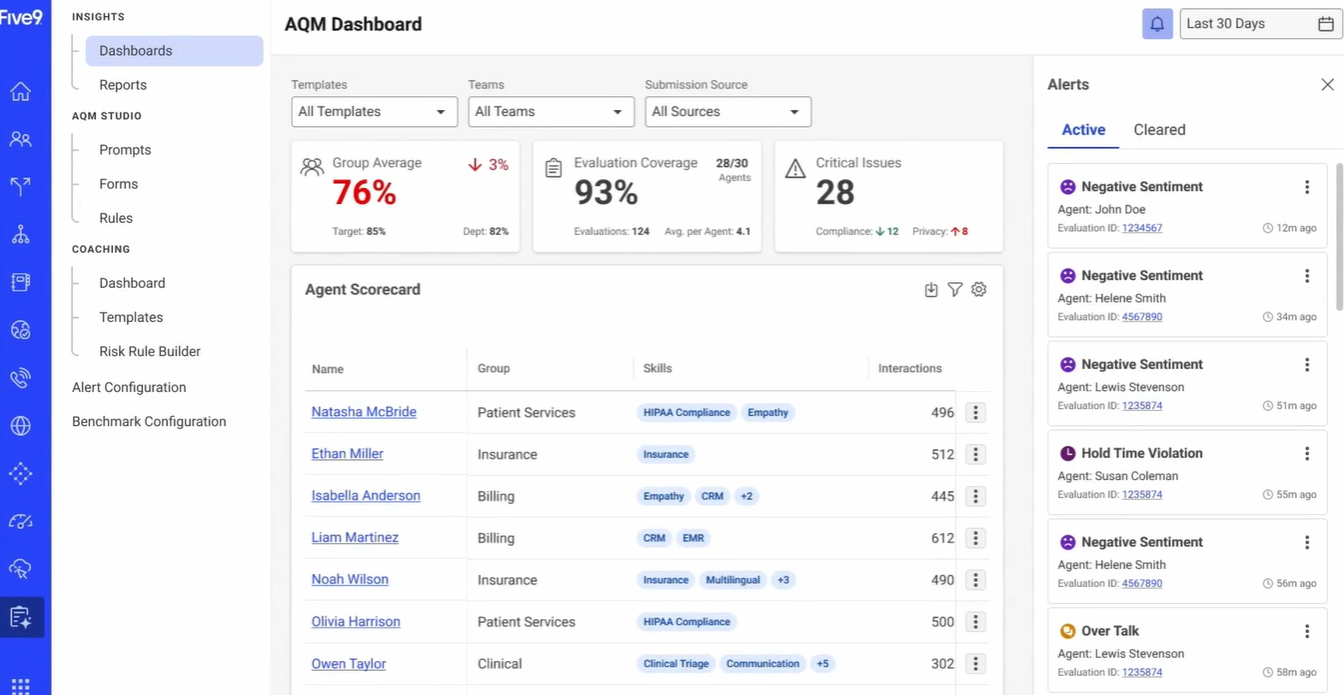Open the globe icon in left rail
Screen dimensions: 1344x695
(20, 426)
